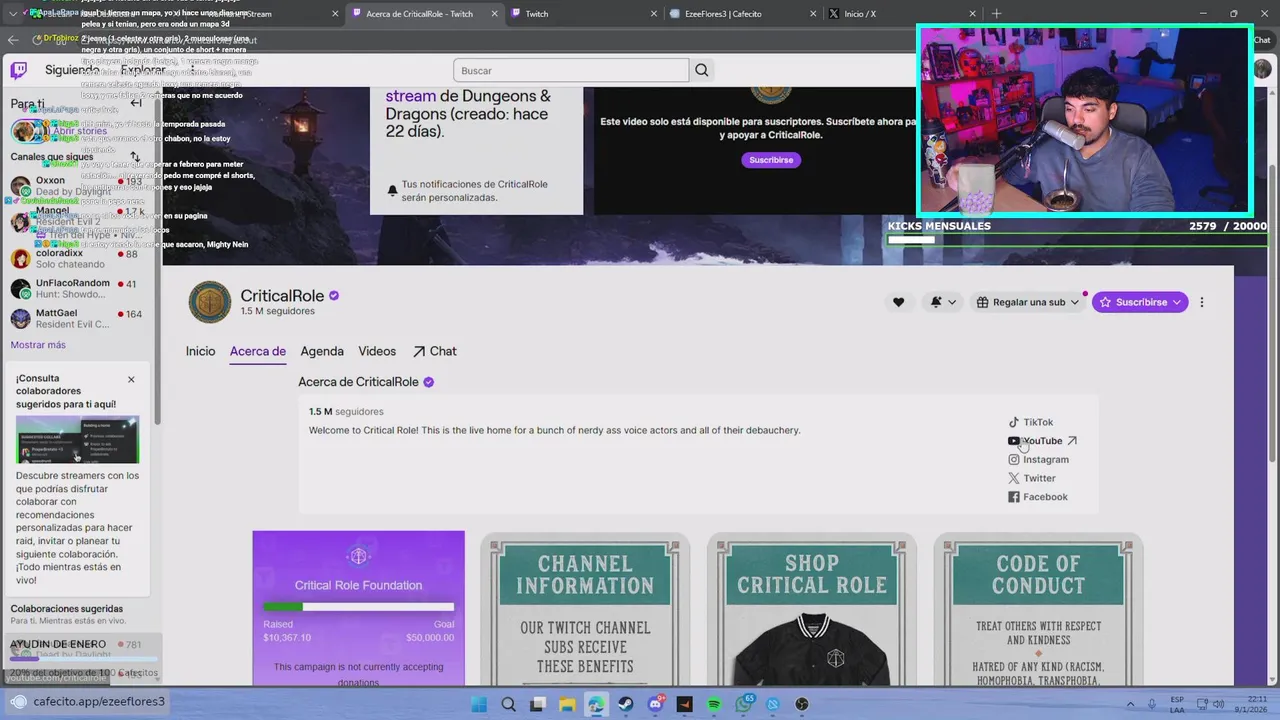
Task: Open the Facebook social link
Action: pos(1037,497)
